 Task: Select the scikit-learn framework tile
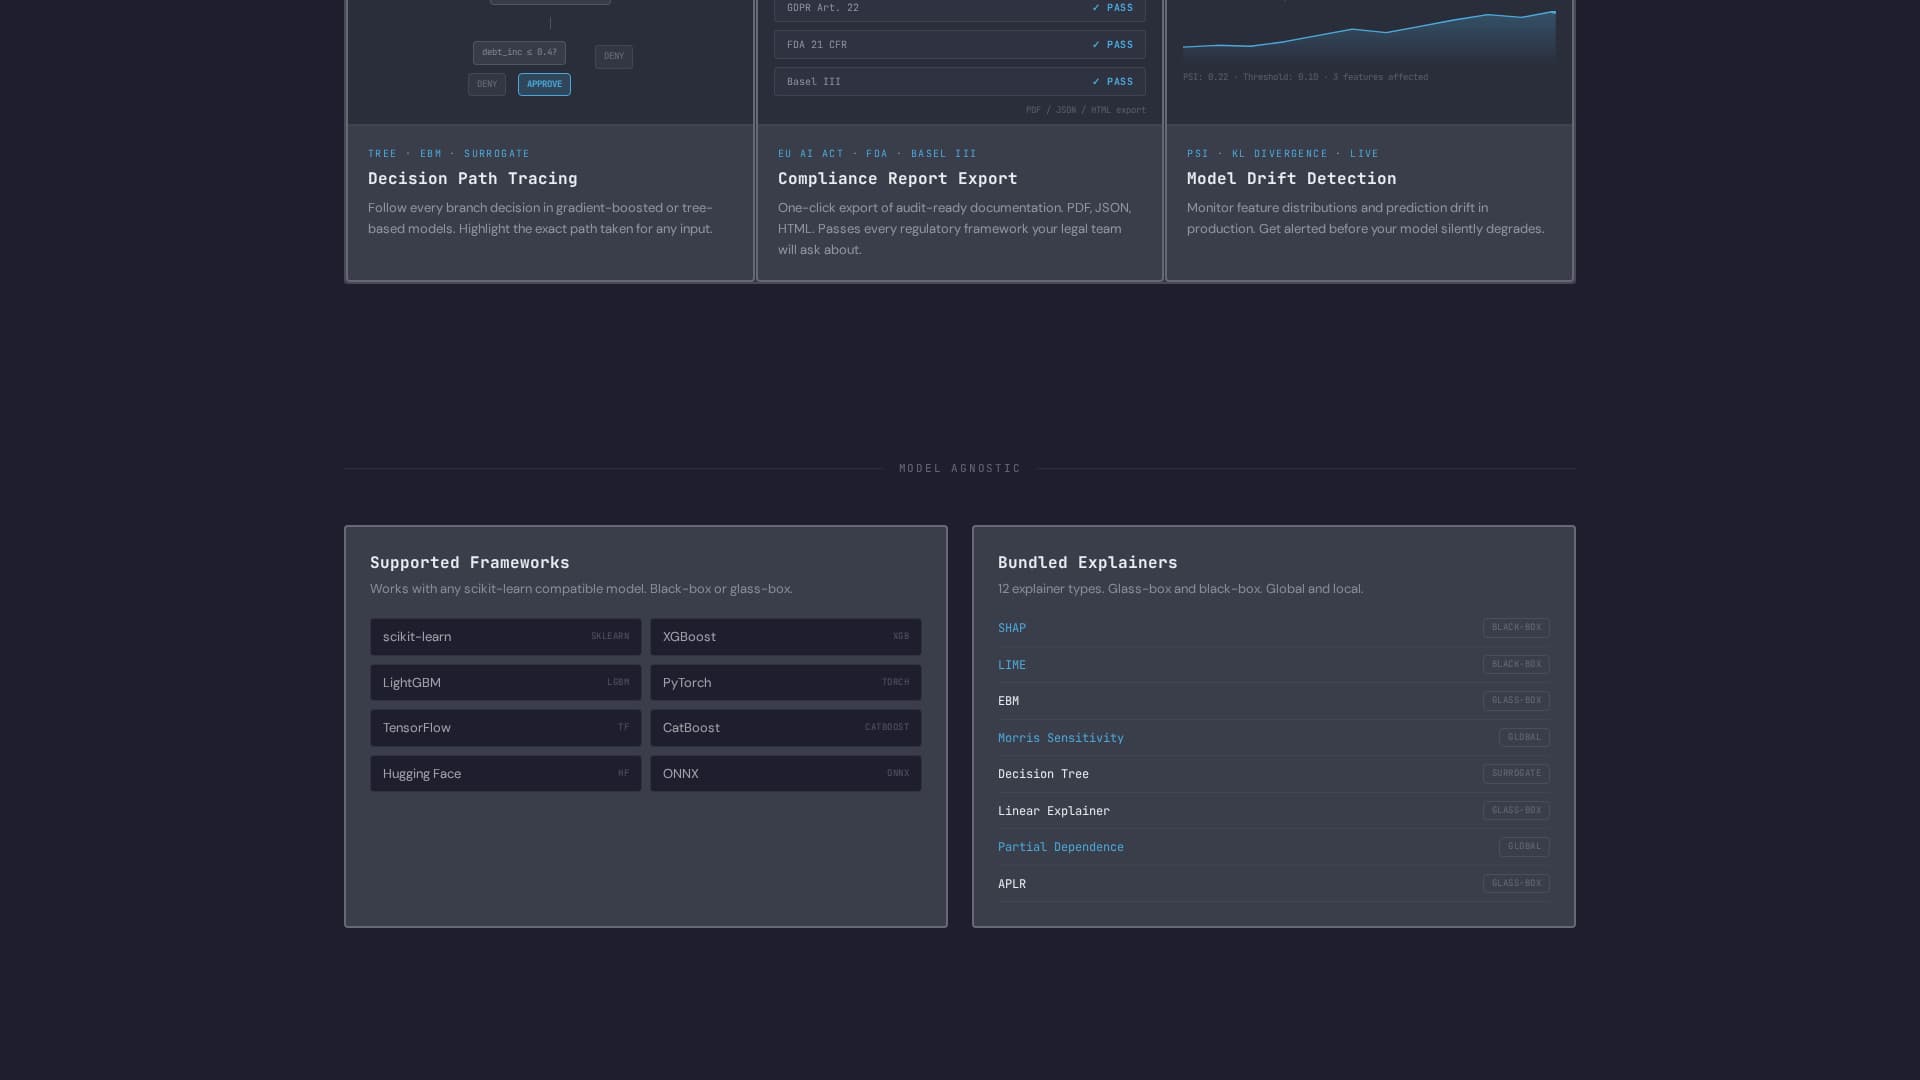(506, 637)
